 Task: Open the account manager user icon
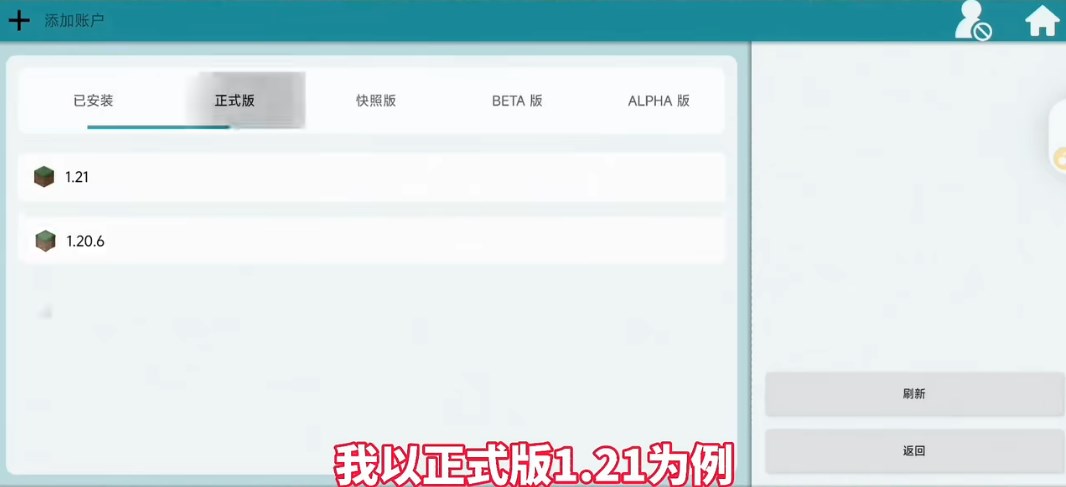point(972,20)
